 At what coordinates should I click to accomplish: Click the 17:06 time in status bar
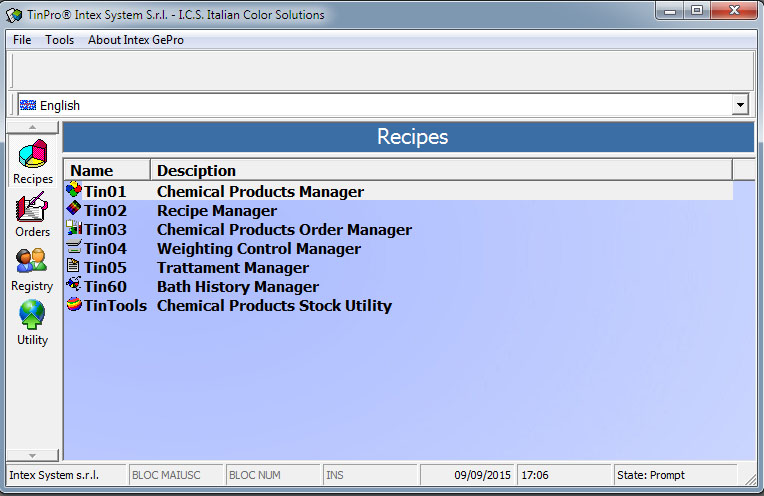[535, 475]
